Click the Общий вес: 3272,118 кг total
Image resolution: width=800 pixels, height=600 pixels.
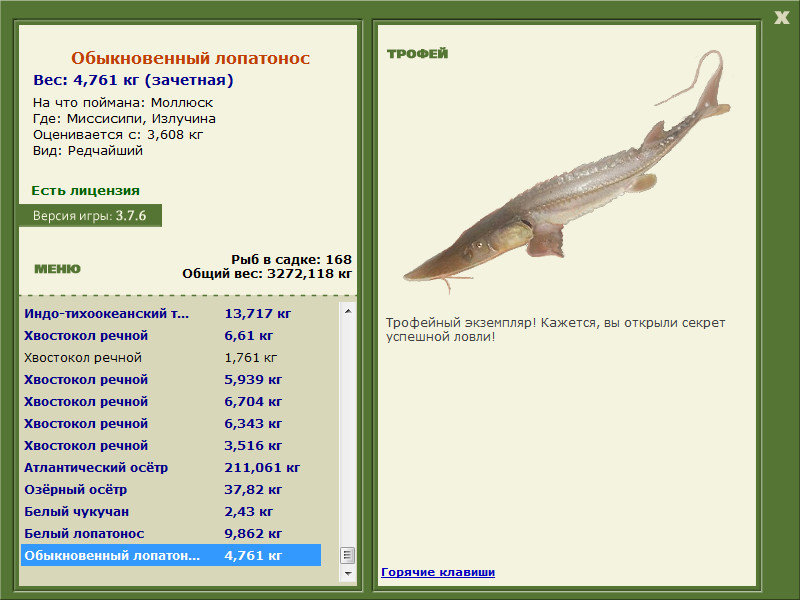click(x=267, y=273)
